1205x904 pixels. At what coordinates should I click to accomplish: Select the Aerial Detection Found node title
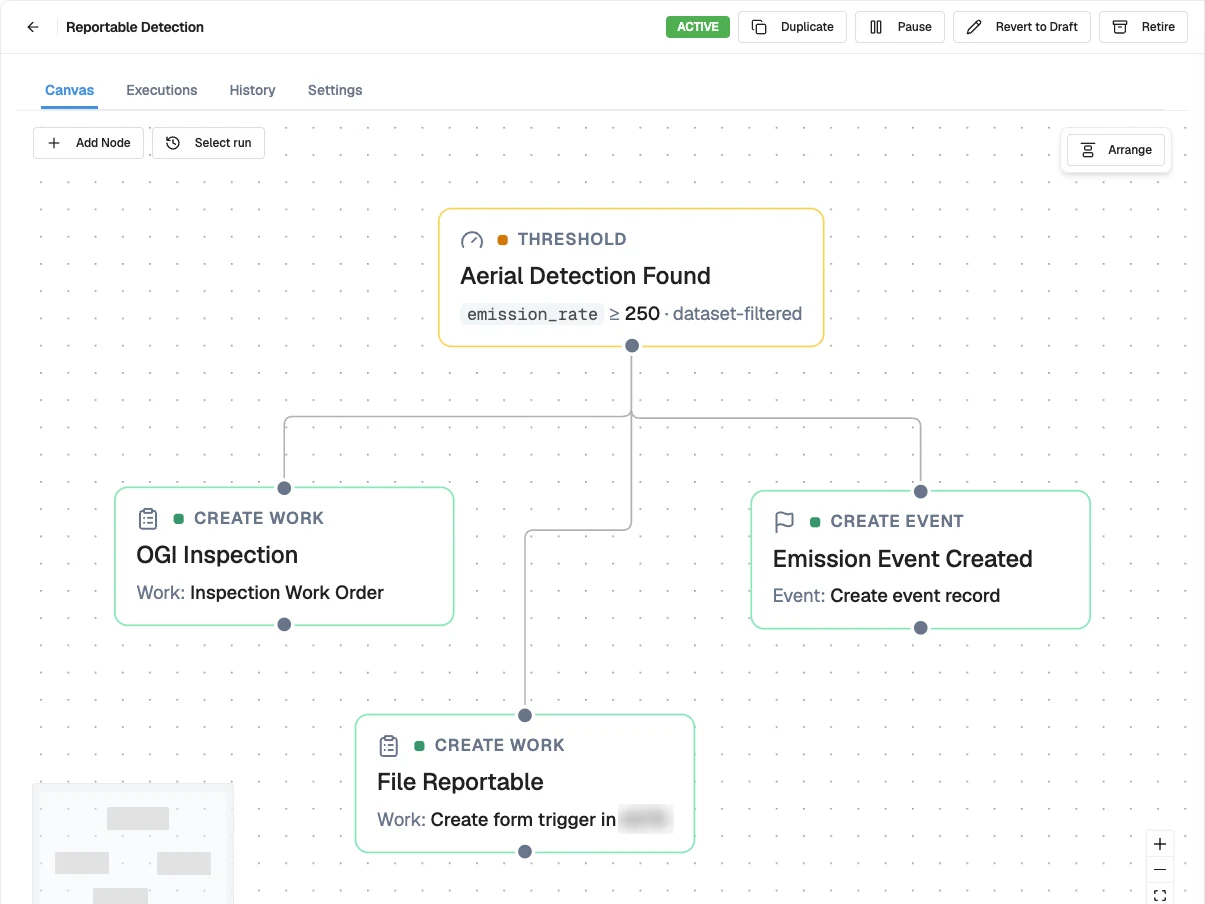pos(585,276)
